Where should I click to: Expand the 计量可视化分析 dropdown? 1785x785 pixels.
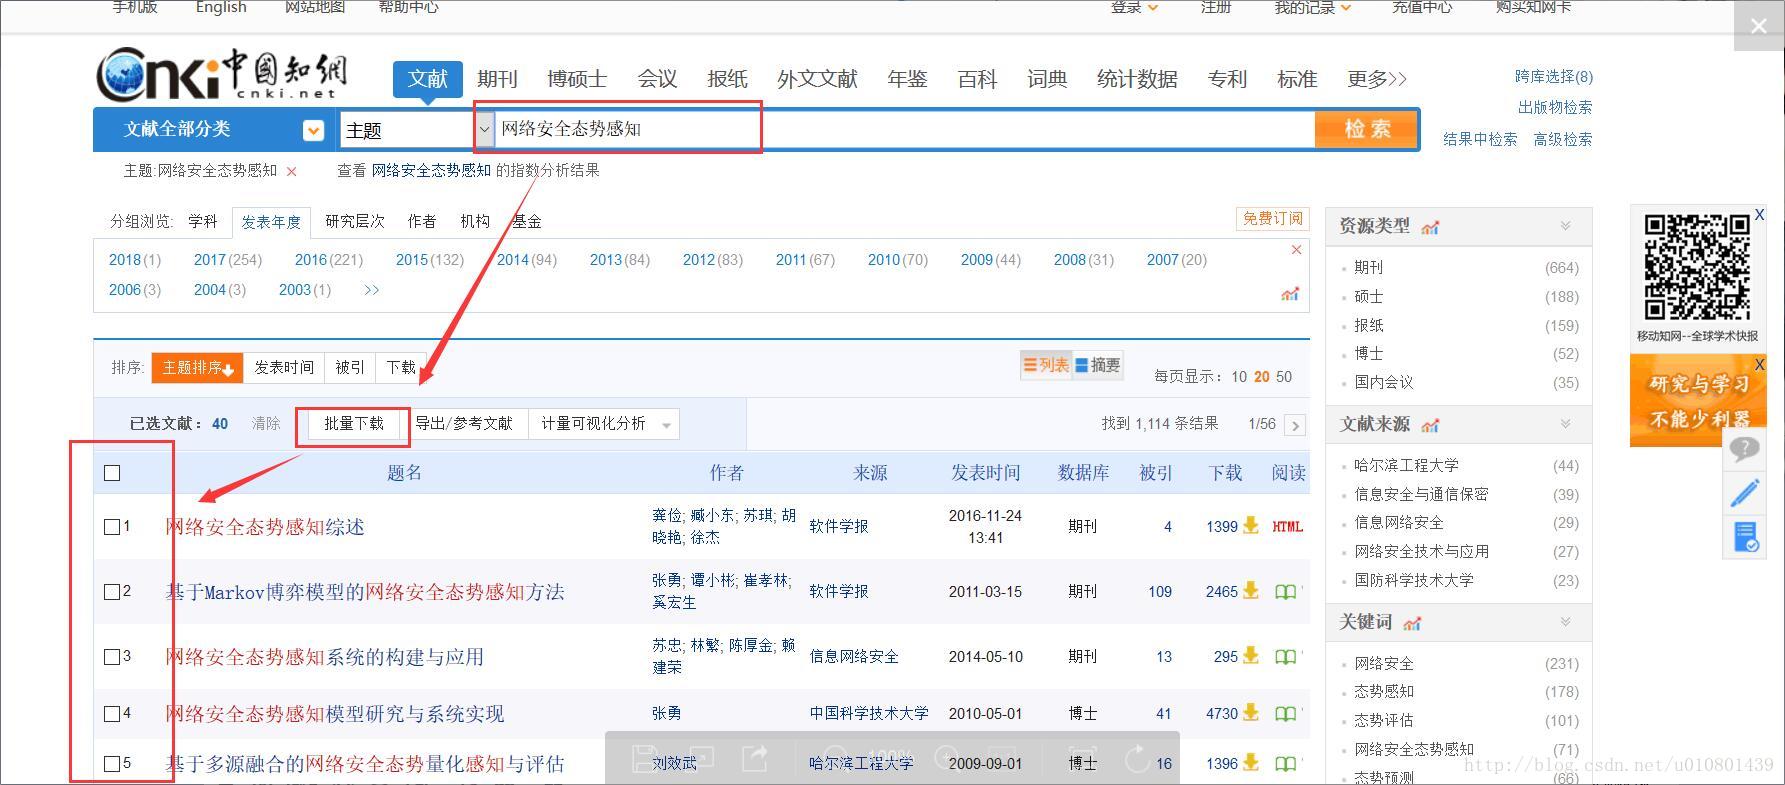[666, 425]
